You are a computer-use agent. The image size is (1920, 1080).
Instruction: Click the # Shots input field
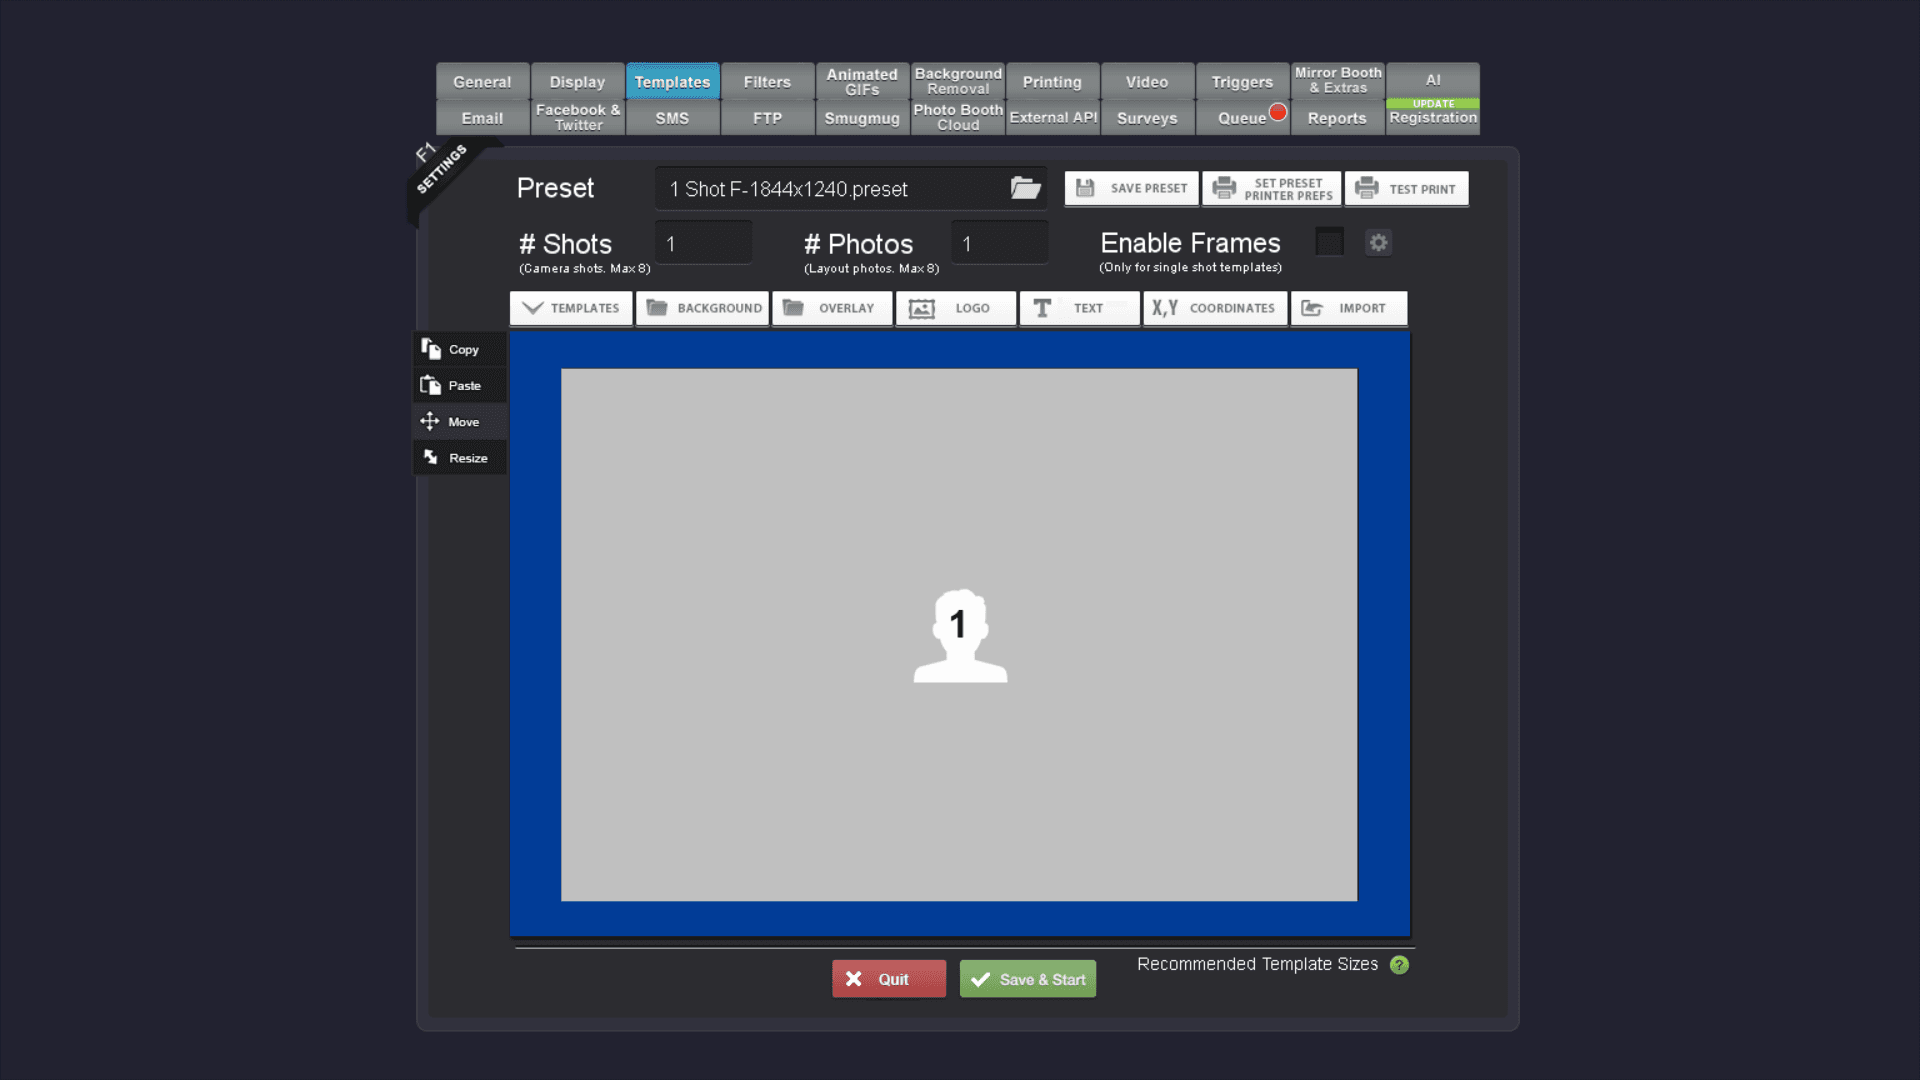pos(703,243)
